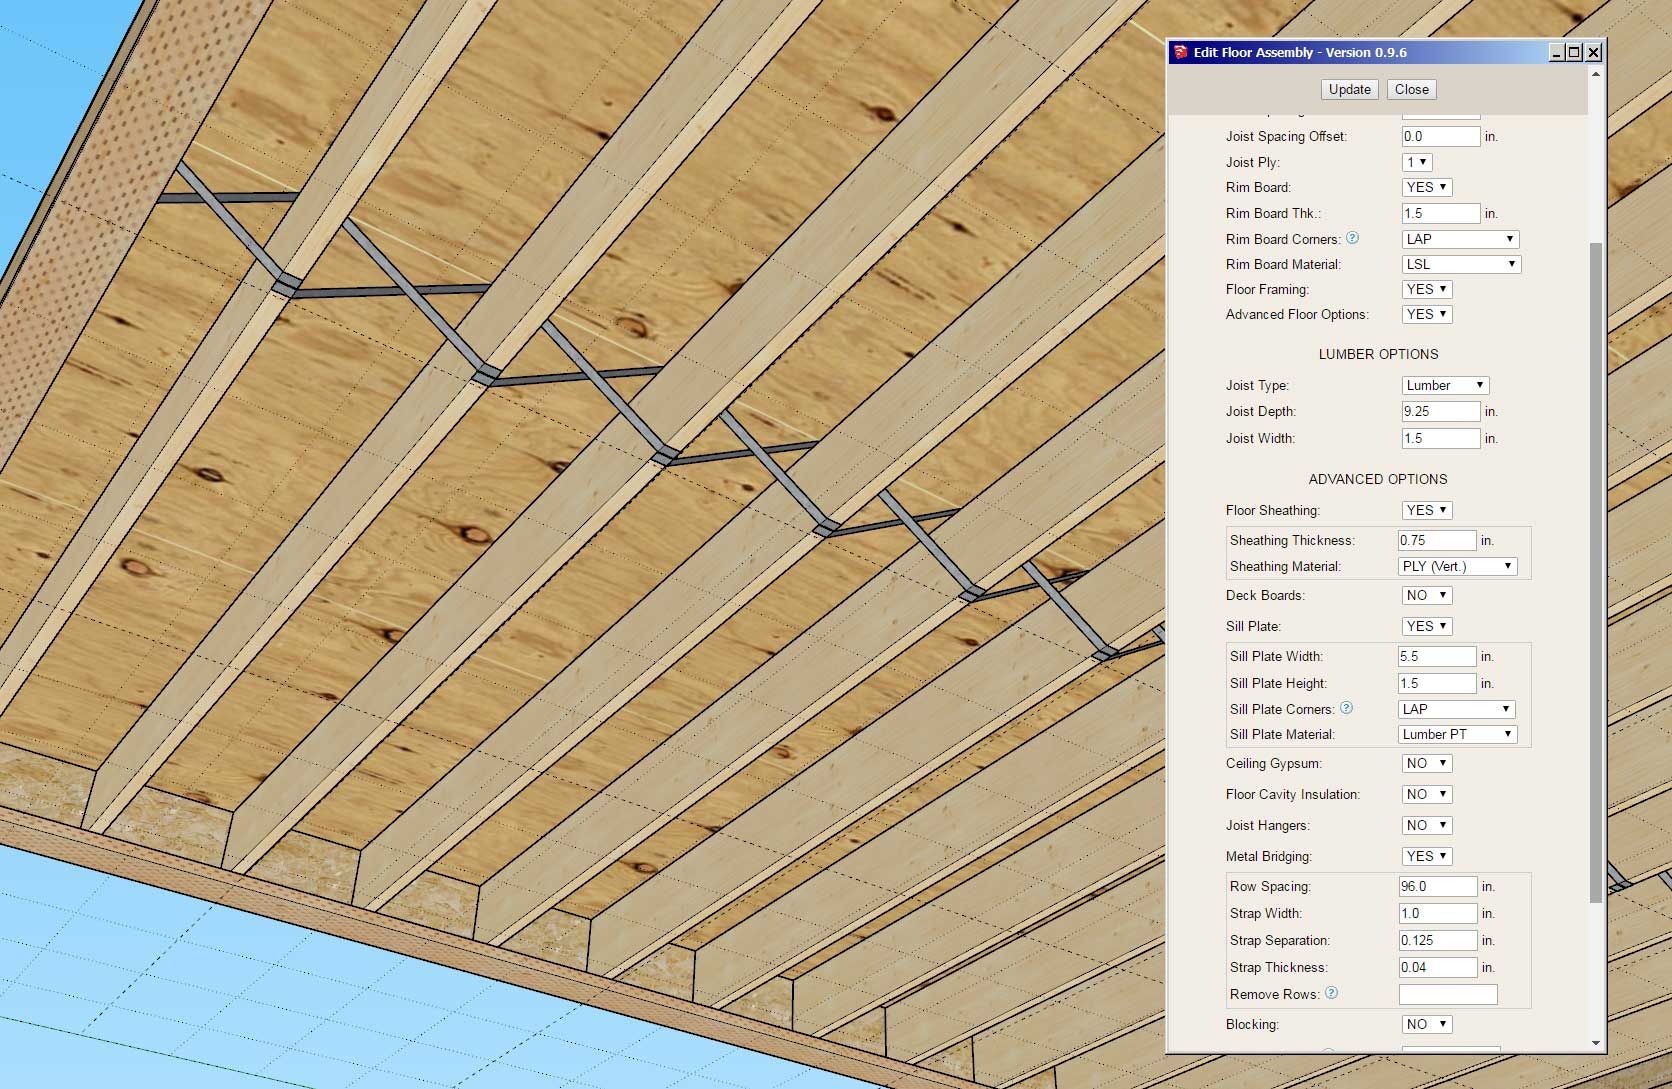
Task: Click the ADVANCED OPTIONS heading
Action: 1378,479
